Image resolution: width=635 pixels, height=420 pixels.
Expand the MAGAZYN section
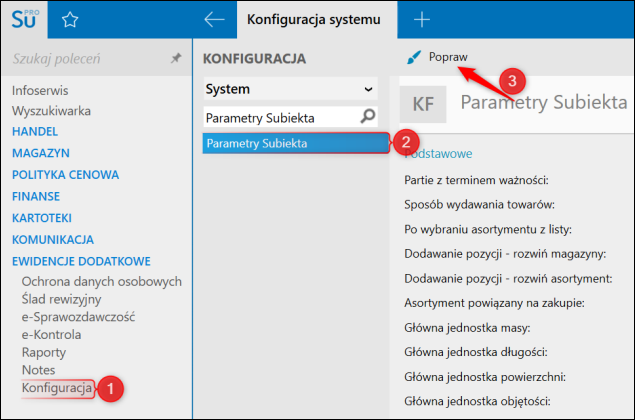41,153
